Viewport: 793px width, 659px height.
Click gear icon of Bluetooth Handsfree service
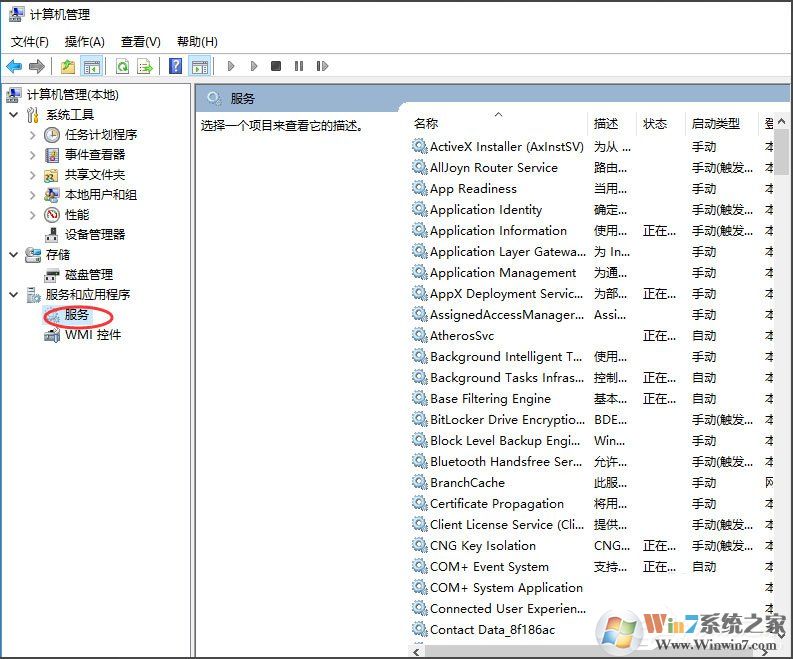coord(419,461)
